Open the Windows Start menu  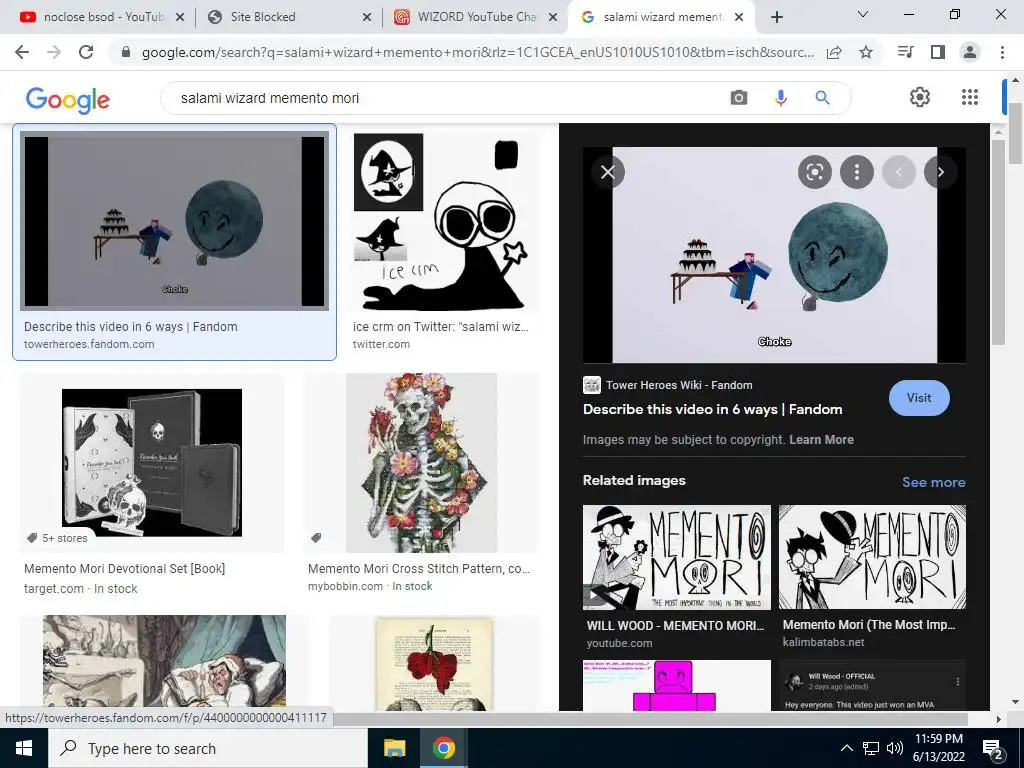pos(24,748)
